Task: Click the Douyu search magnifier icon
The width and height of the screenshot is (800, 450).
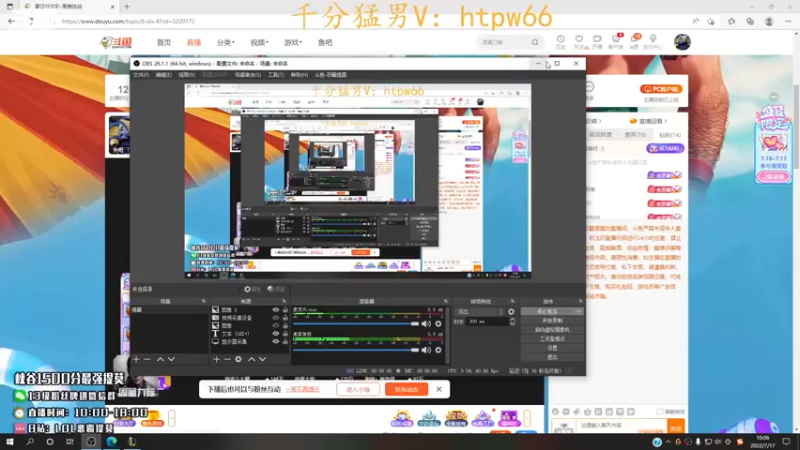Action: pyautogui.click(x=535, y=42)
